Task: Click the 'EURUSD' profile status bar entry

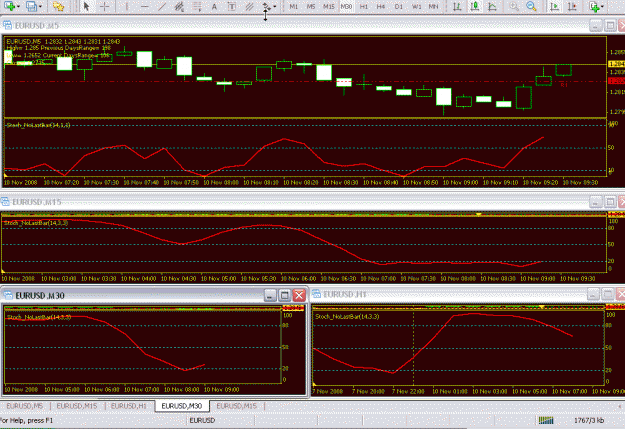Action: [202, 420]
